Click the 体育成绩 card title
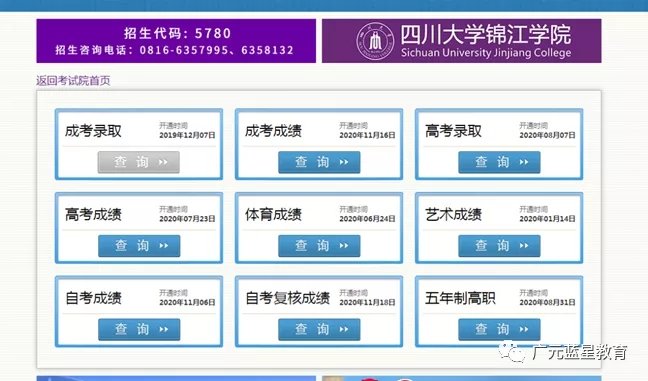Image resolution: width=648 pixels, height=381 pixels. point(273,214)
